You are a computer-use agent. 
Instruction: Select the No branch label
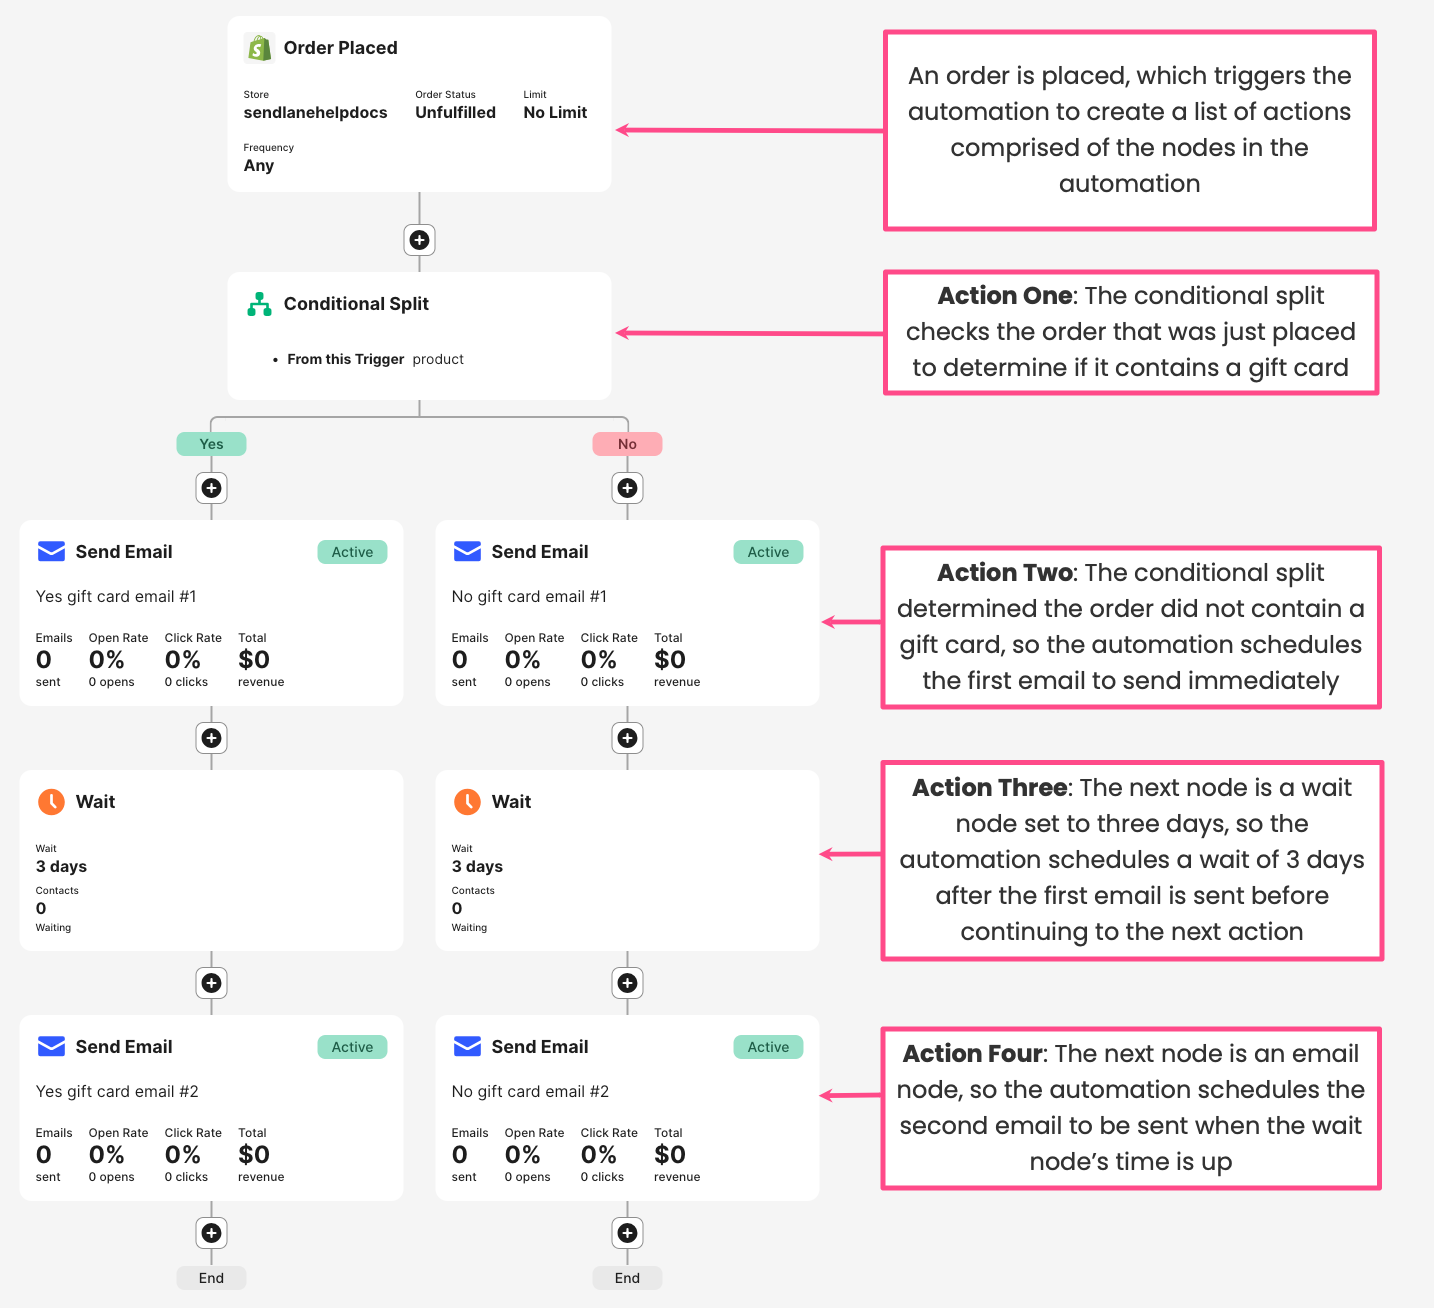pyautogui.click(x=627, y=444)
